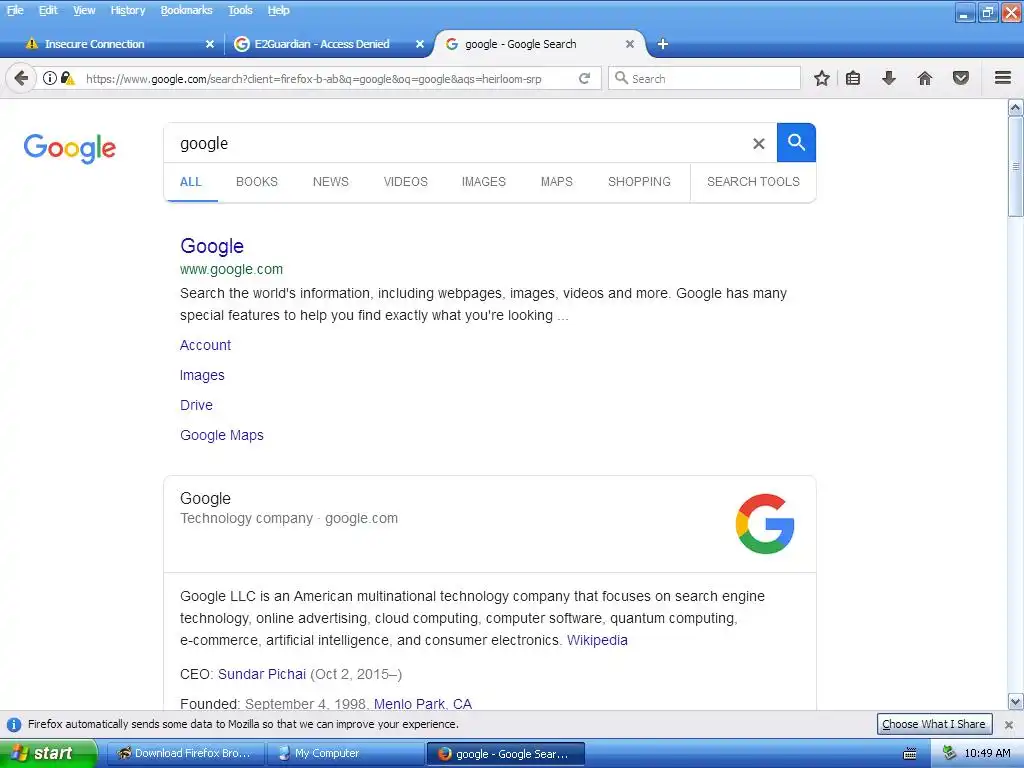This screenshot has width=1024, height=768.
Task: Open the History menu
Action: coord(127,10)
